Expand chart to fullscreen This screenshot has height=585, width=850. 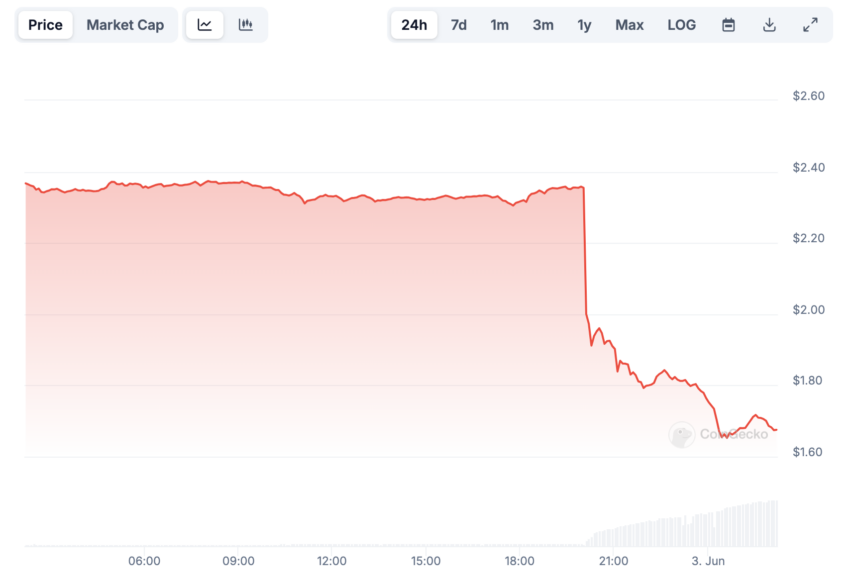[810, 25]
